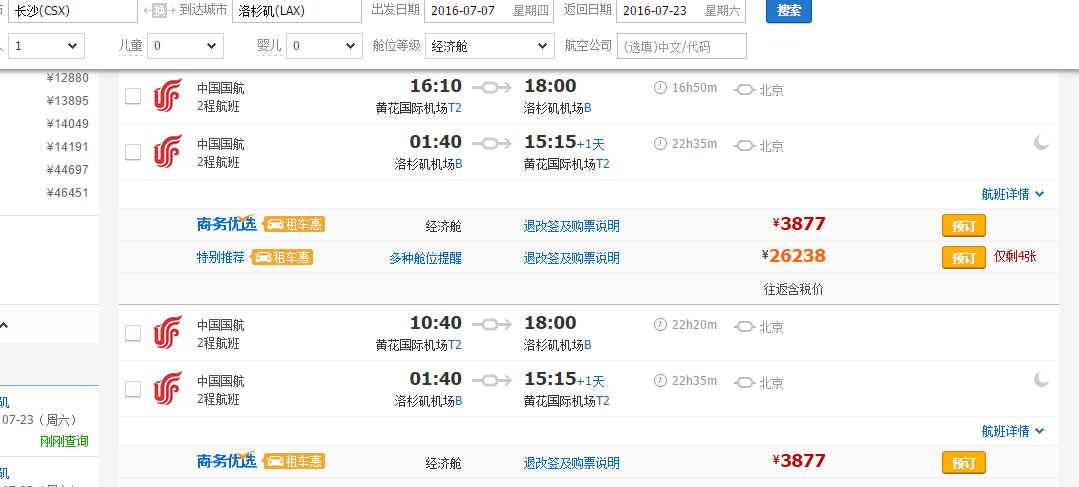Click 租车惠 car badge beside 特别推荐
1079x487 pixels.
coord(282,257)
